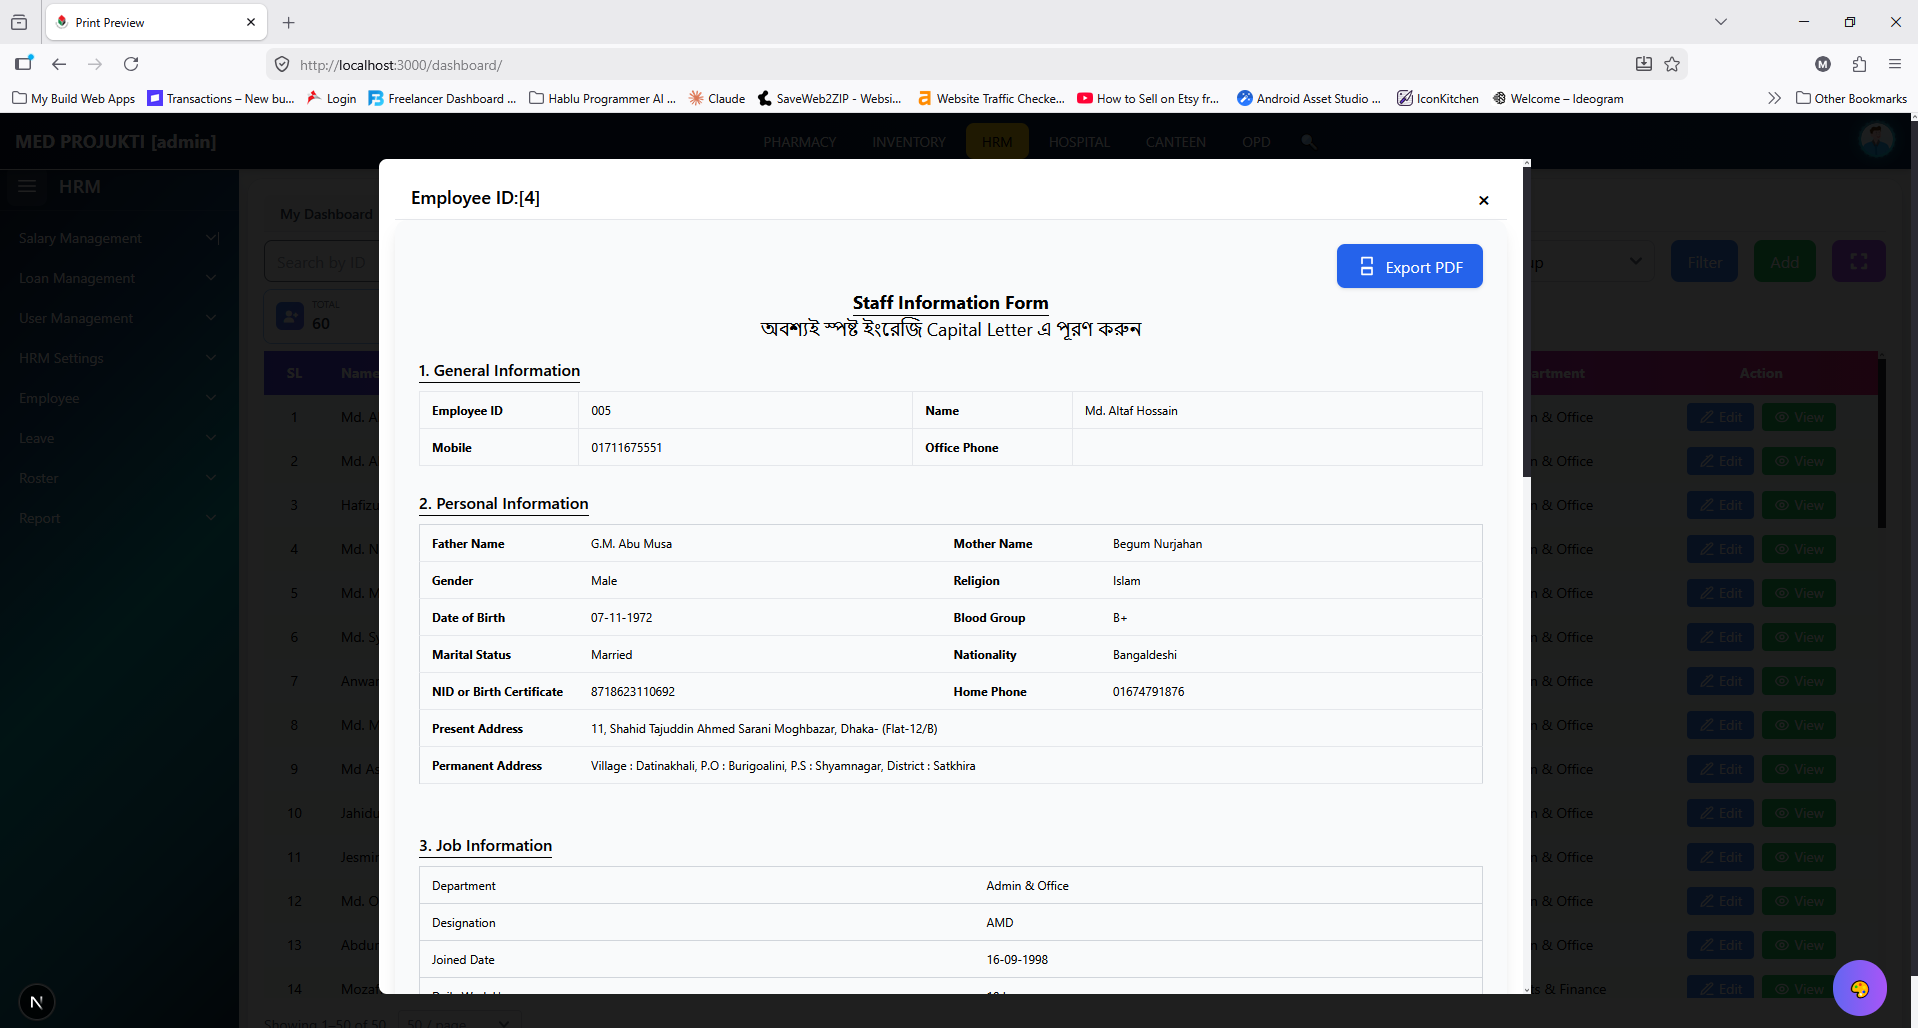Click the MED PROJUKTI [admin] title
The width and height of the screenshot is (1918, 1028).
click(x=116, y=142)
